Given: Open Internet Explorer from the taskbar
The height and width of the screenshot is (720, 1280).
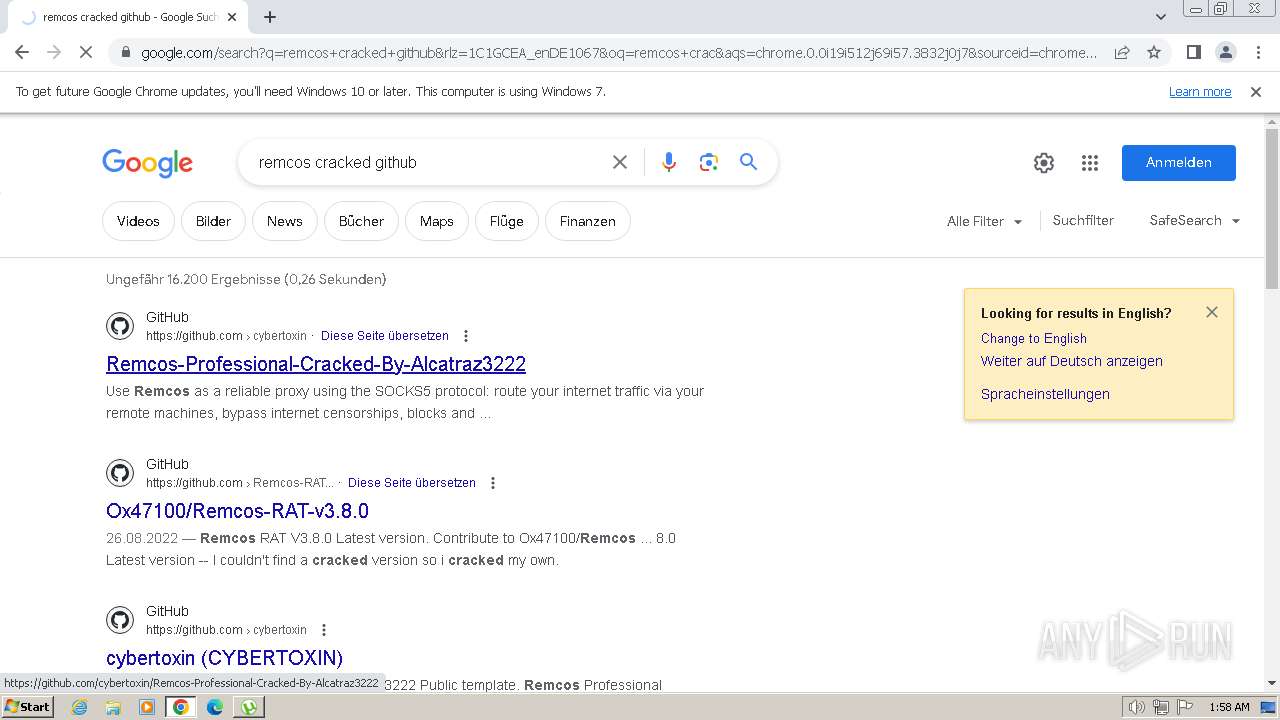Looking at the screenshot, I should [80, 707].
